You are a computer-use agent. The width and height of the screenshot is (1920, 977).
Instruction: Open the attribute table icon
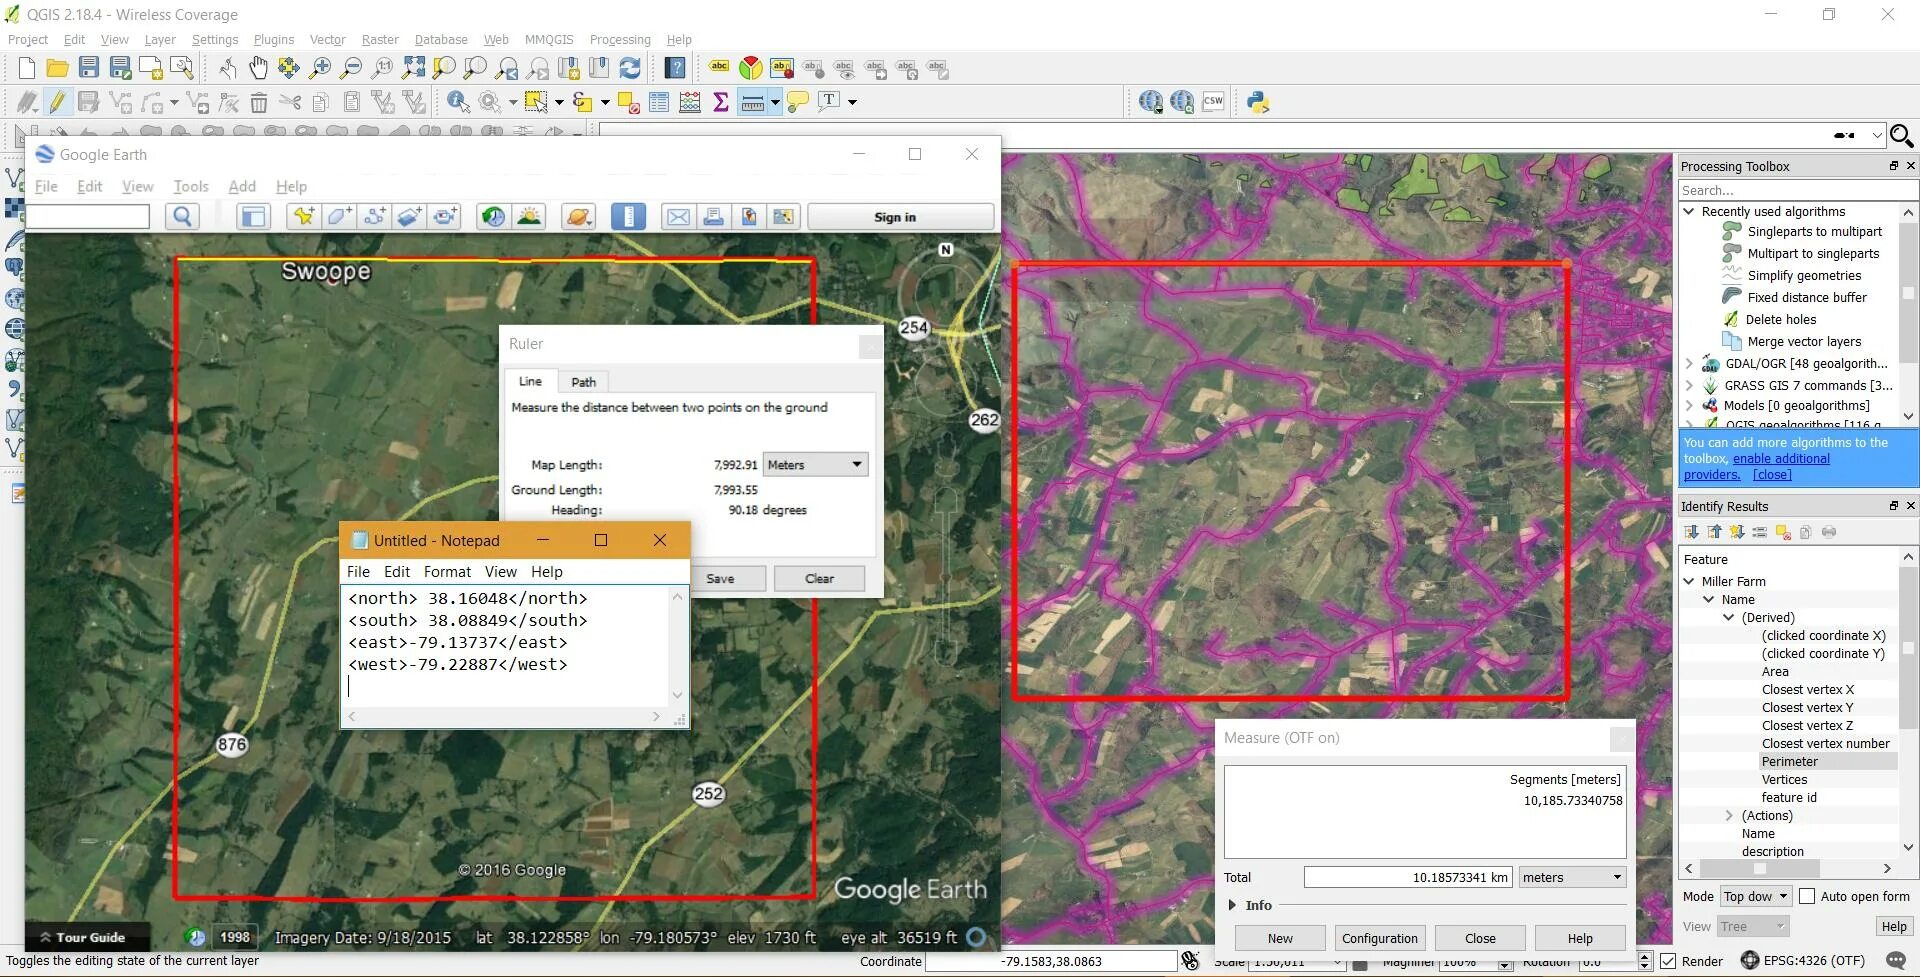pyautogui.click(x=658, y=101)
